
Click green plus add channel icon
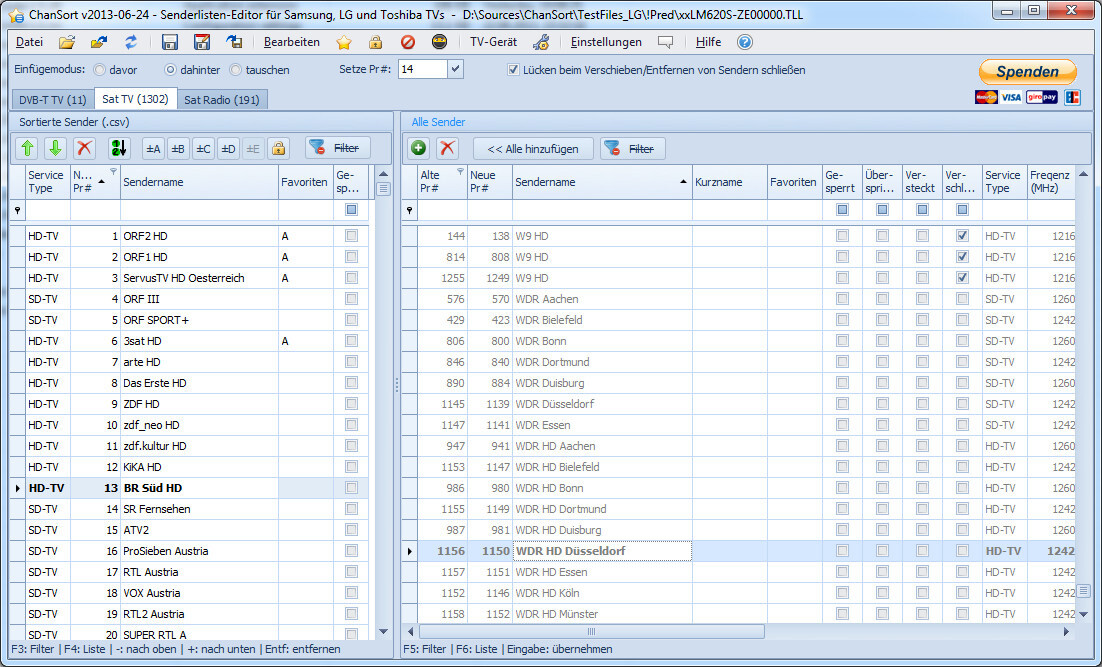pyautogui.click(x=419, y=148)
